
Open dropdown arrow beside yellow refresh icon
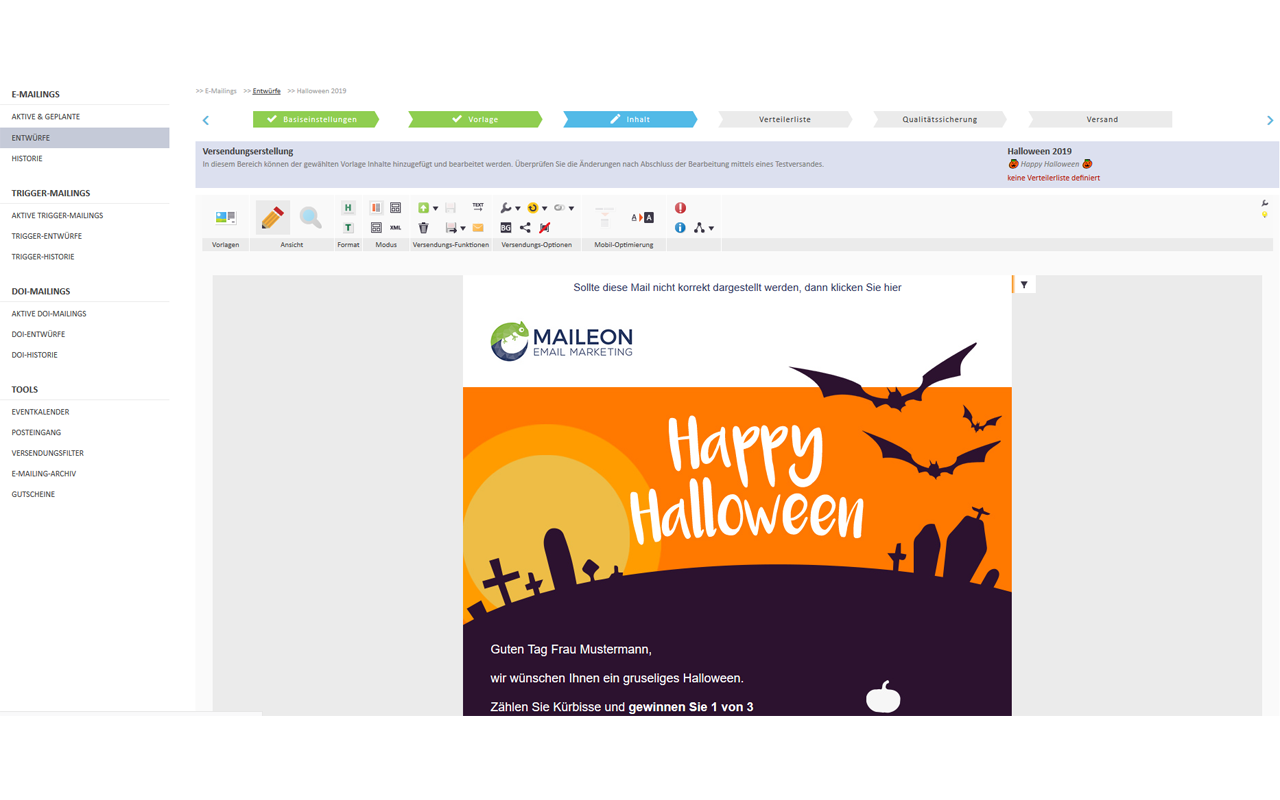pyautogui.click(x=545, y=209)
